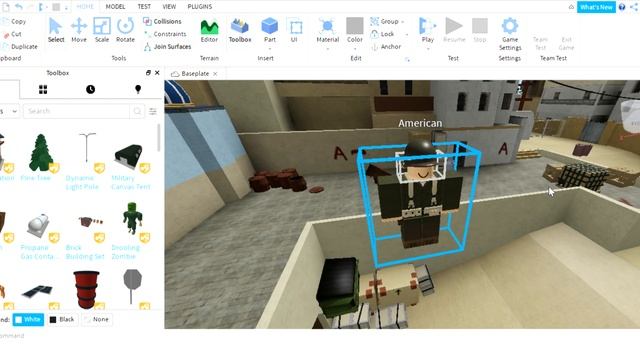Select the red barrel toolbox item
The image size is (640, 360).
coord(86,289)
